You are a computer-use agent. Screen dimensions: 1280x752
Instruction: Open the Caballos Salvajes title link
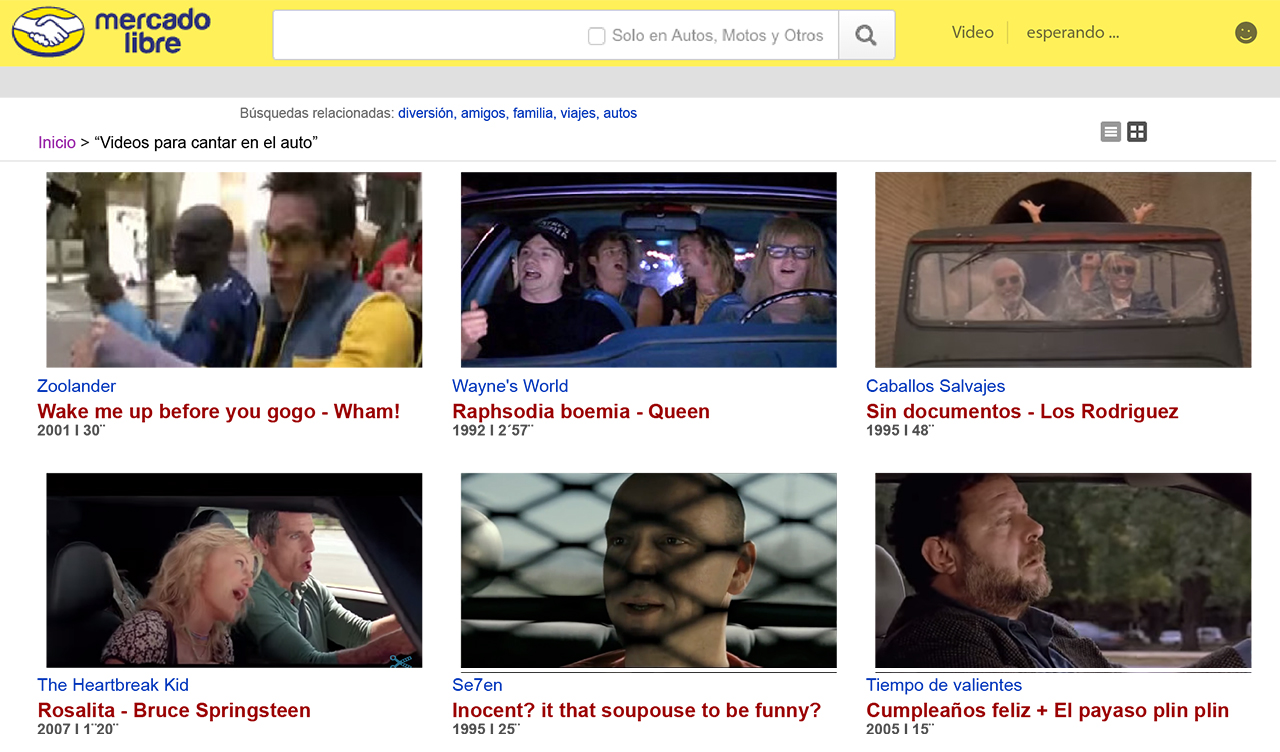tap(935, 386)
